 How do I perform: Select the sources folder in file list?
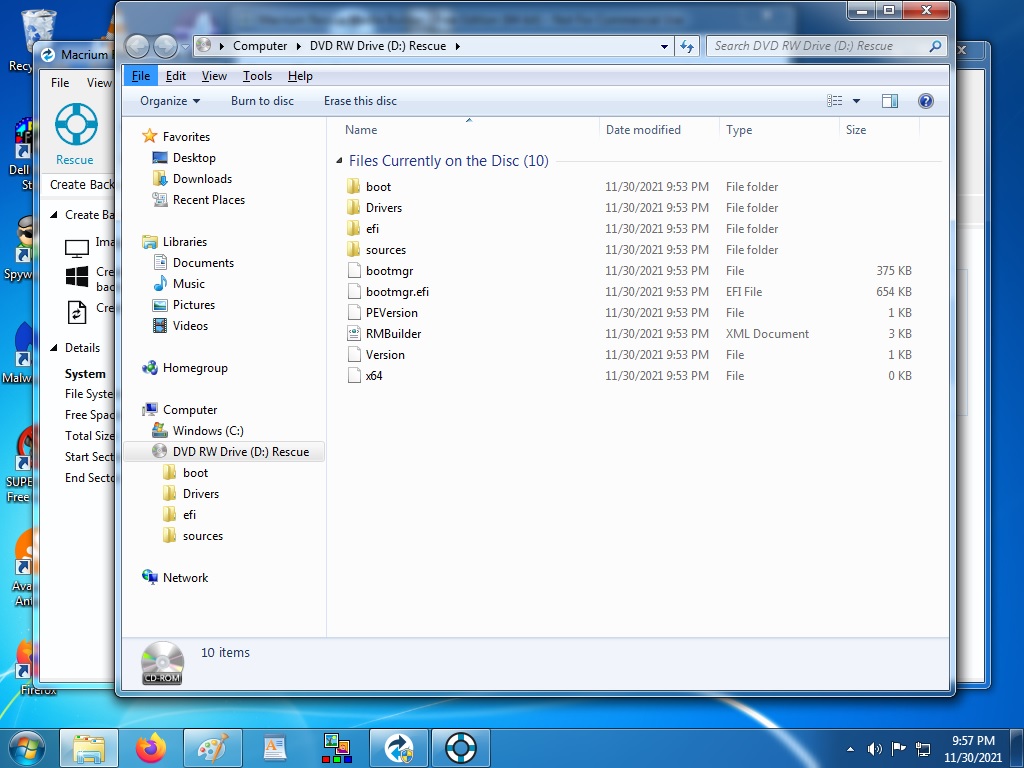point(385,249)
